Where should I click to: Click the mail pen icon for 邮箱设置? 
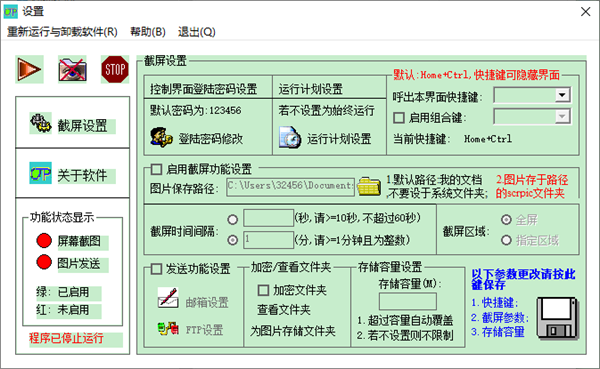tap(168, 298)
